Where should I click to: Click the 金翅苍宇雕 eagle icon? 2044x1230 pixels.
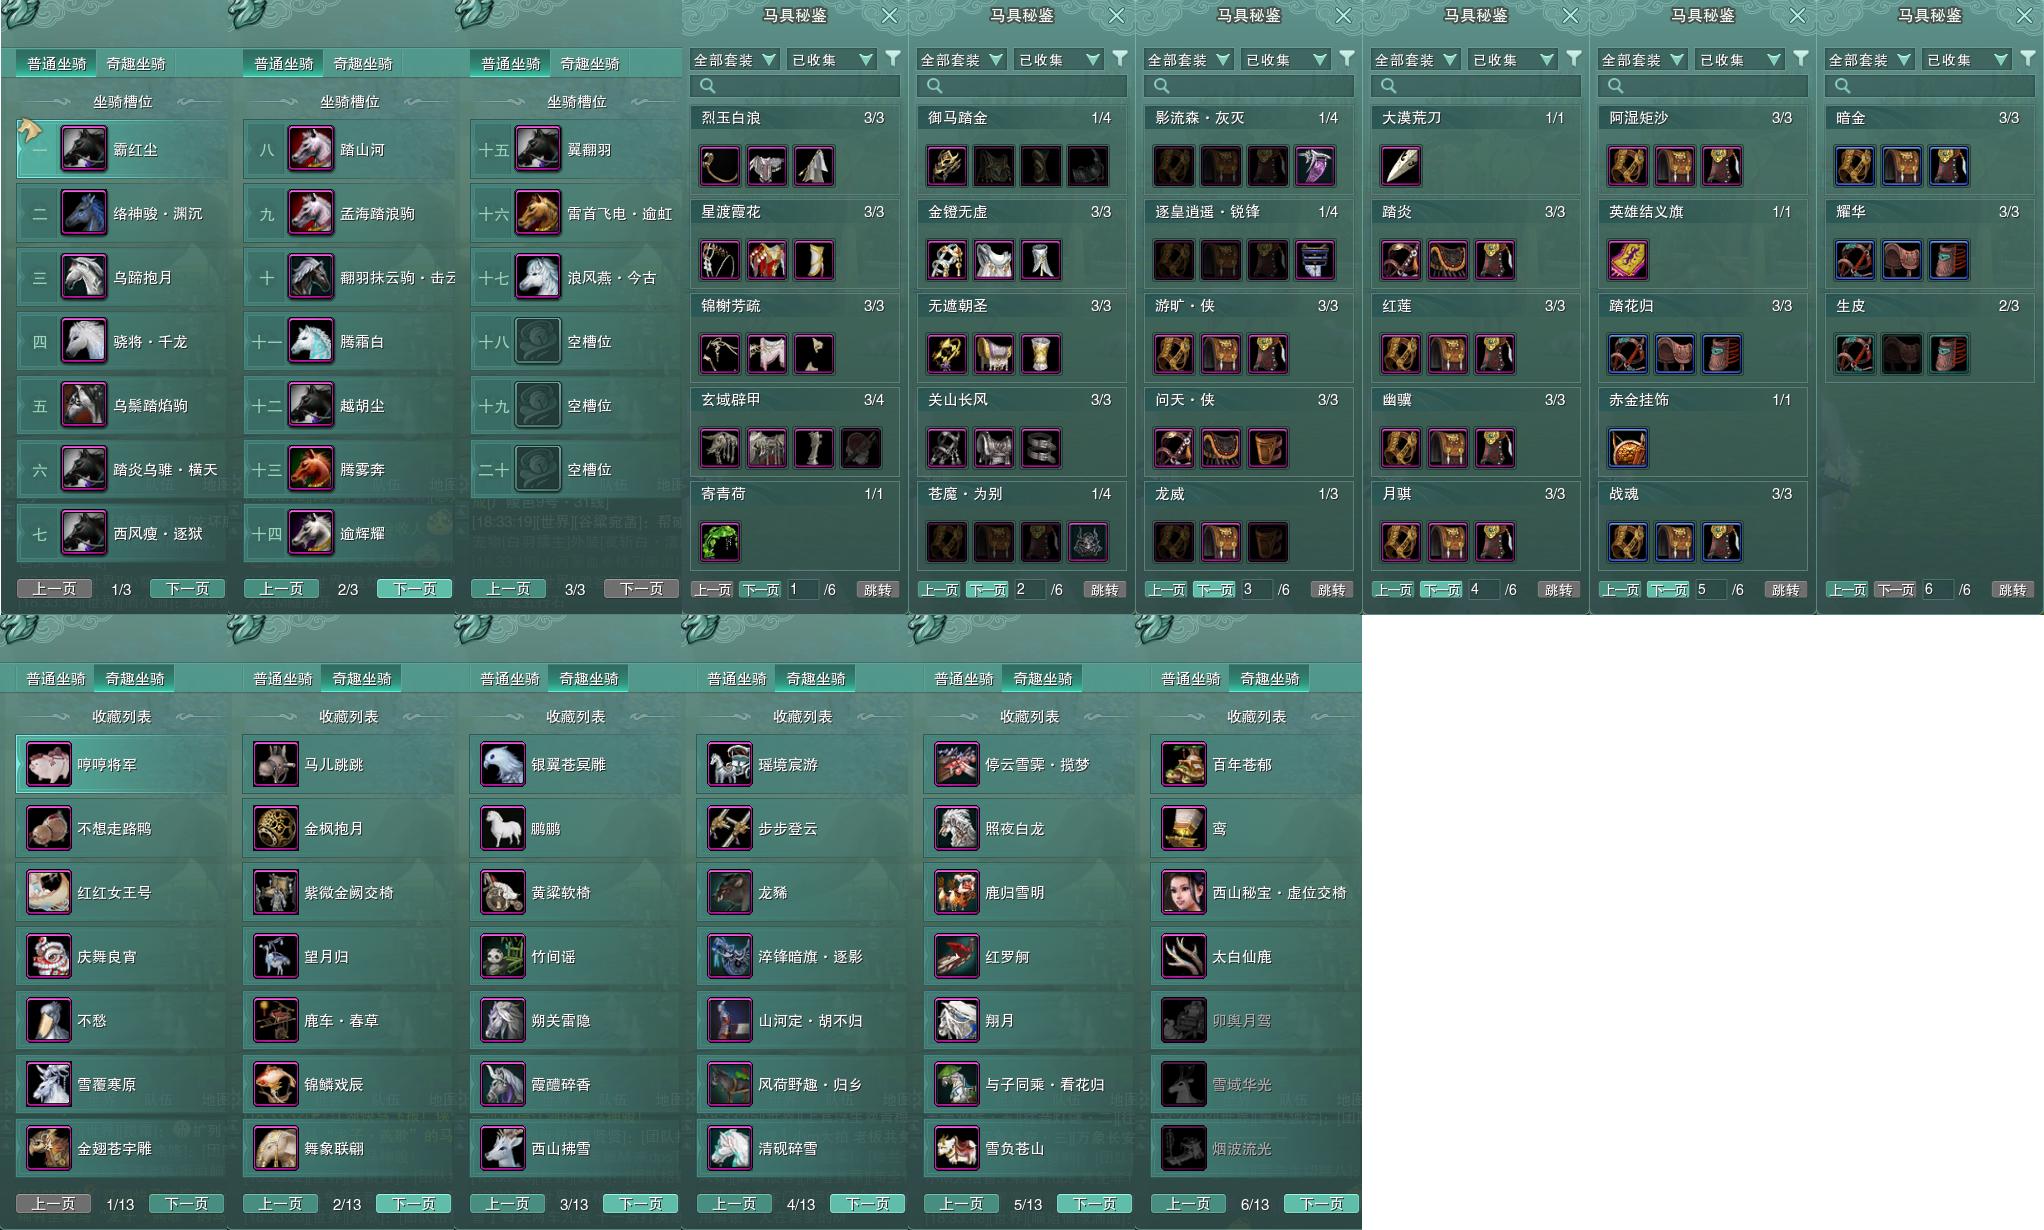pos(48,1148)
